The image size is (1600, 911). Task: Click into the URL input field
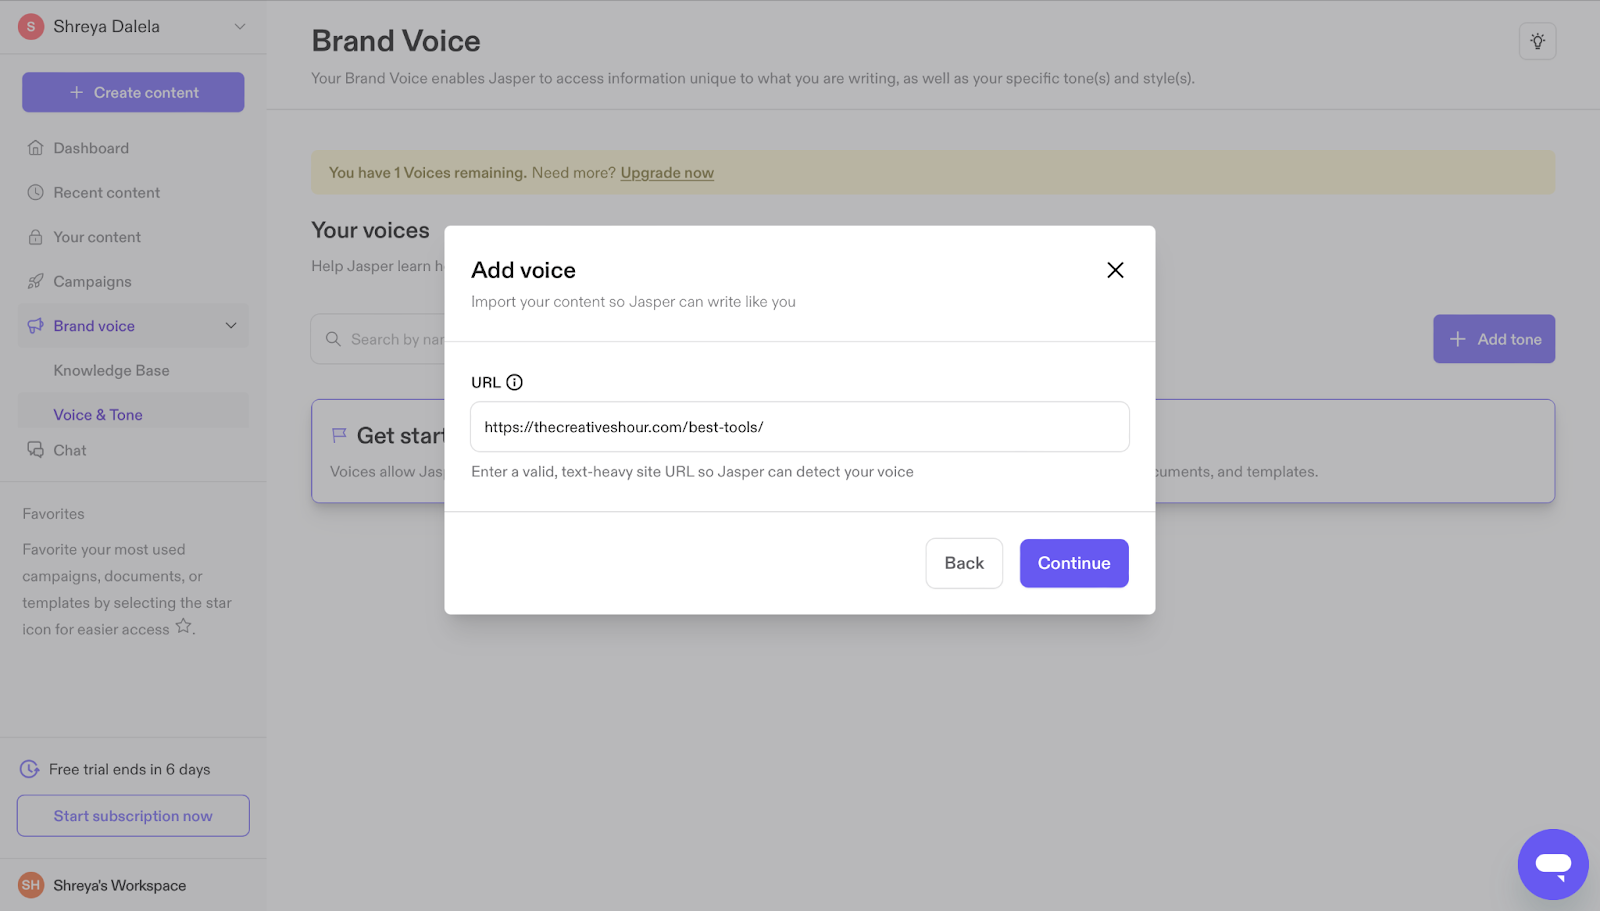coord(800,427)
